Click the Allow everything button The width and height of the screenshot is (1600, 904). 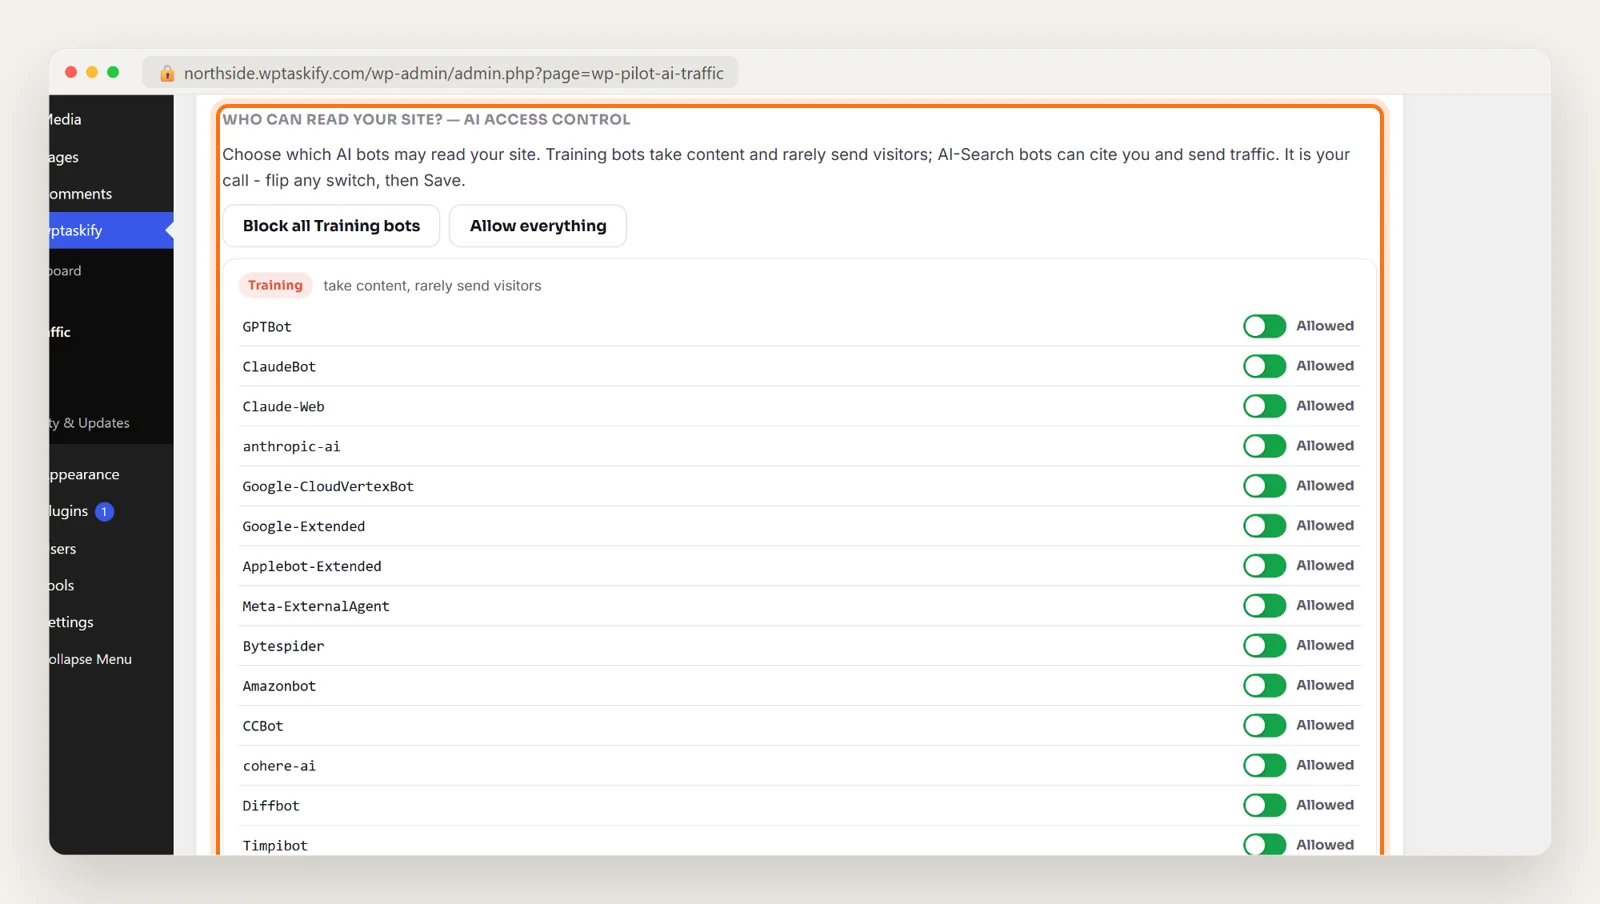pos(538,226)
